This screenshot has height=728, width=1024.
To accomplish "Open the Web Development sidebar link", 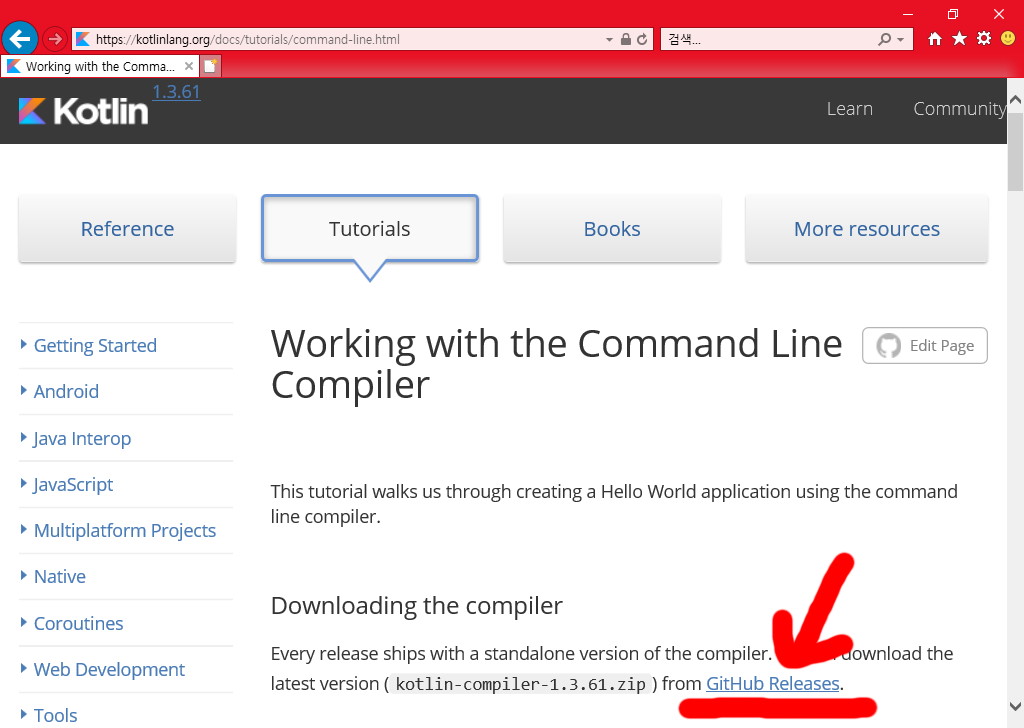I will tap(109, 669).
